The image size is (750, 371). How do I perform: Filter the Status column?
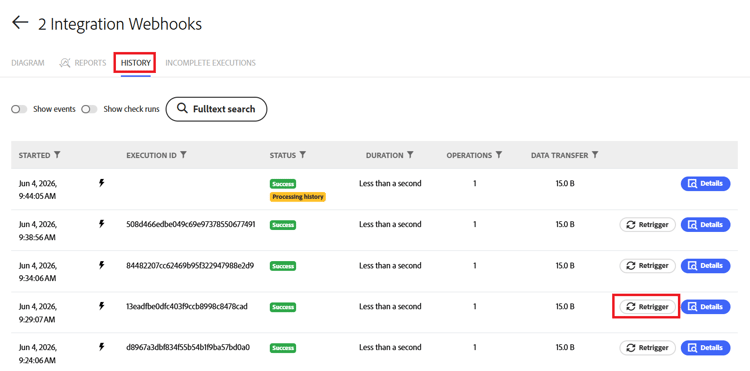coord(303,155)
